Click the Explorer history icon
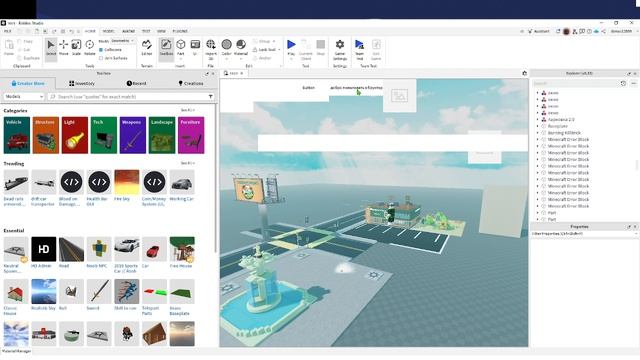 pyautogui.click(x=623, y=83)
